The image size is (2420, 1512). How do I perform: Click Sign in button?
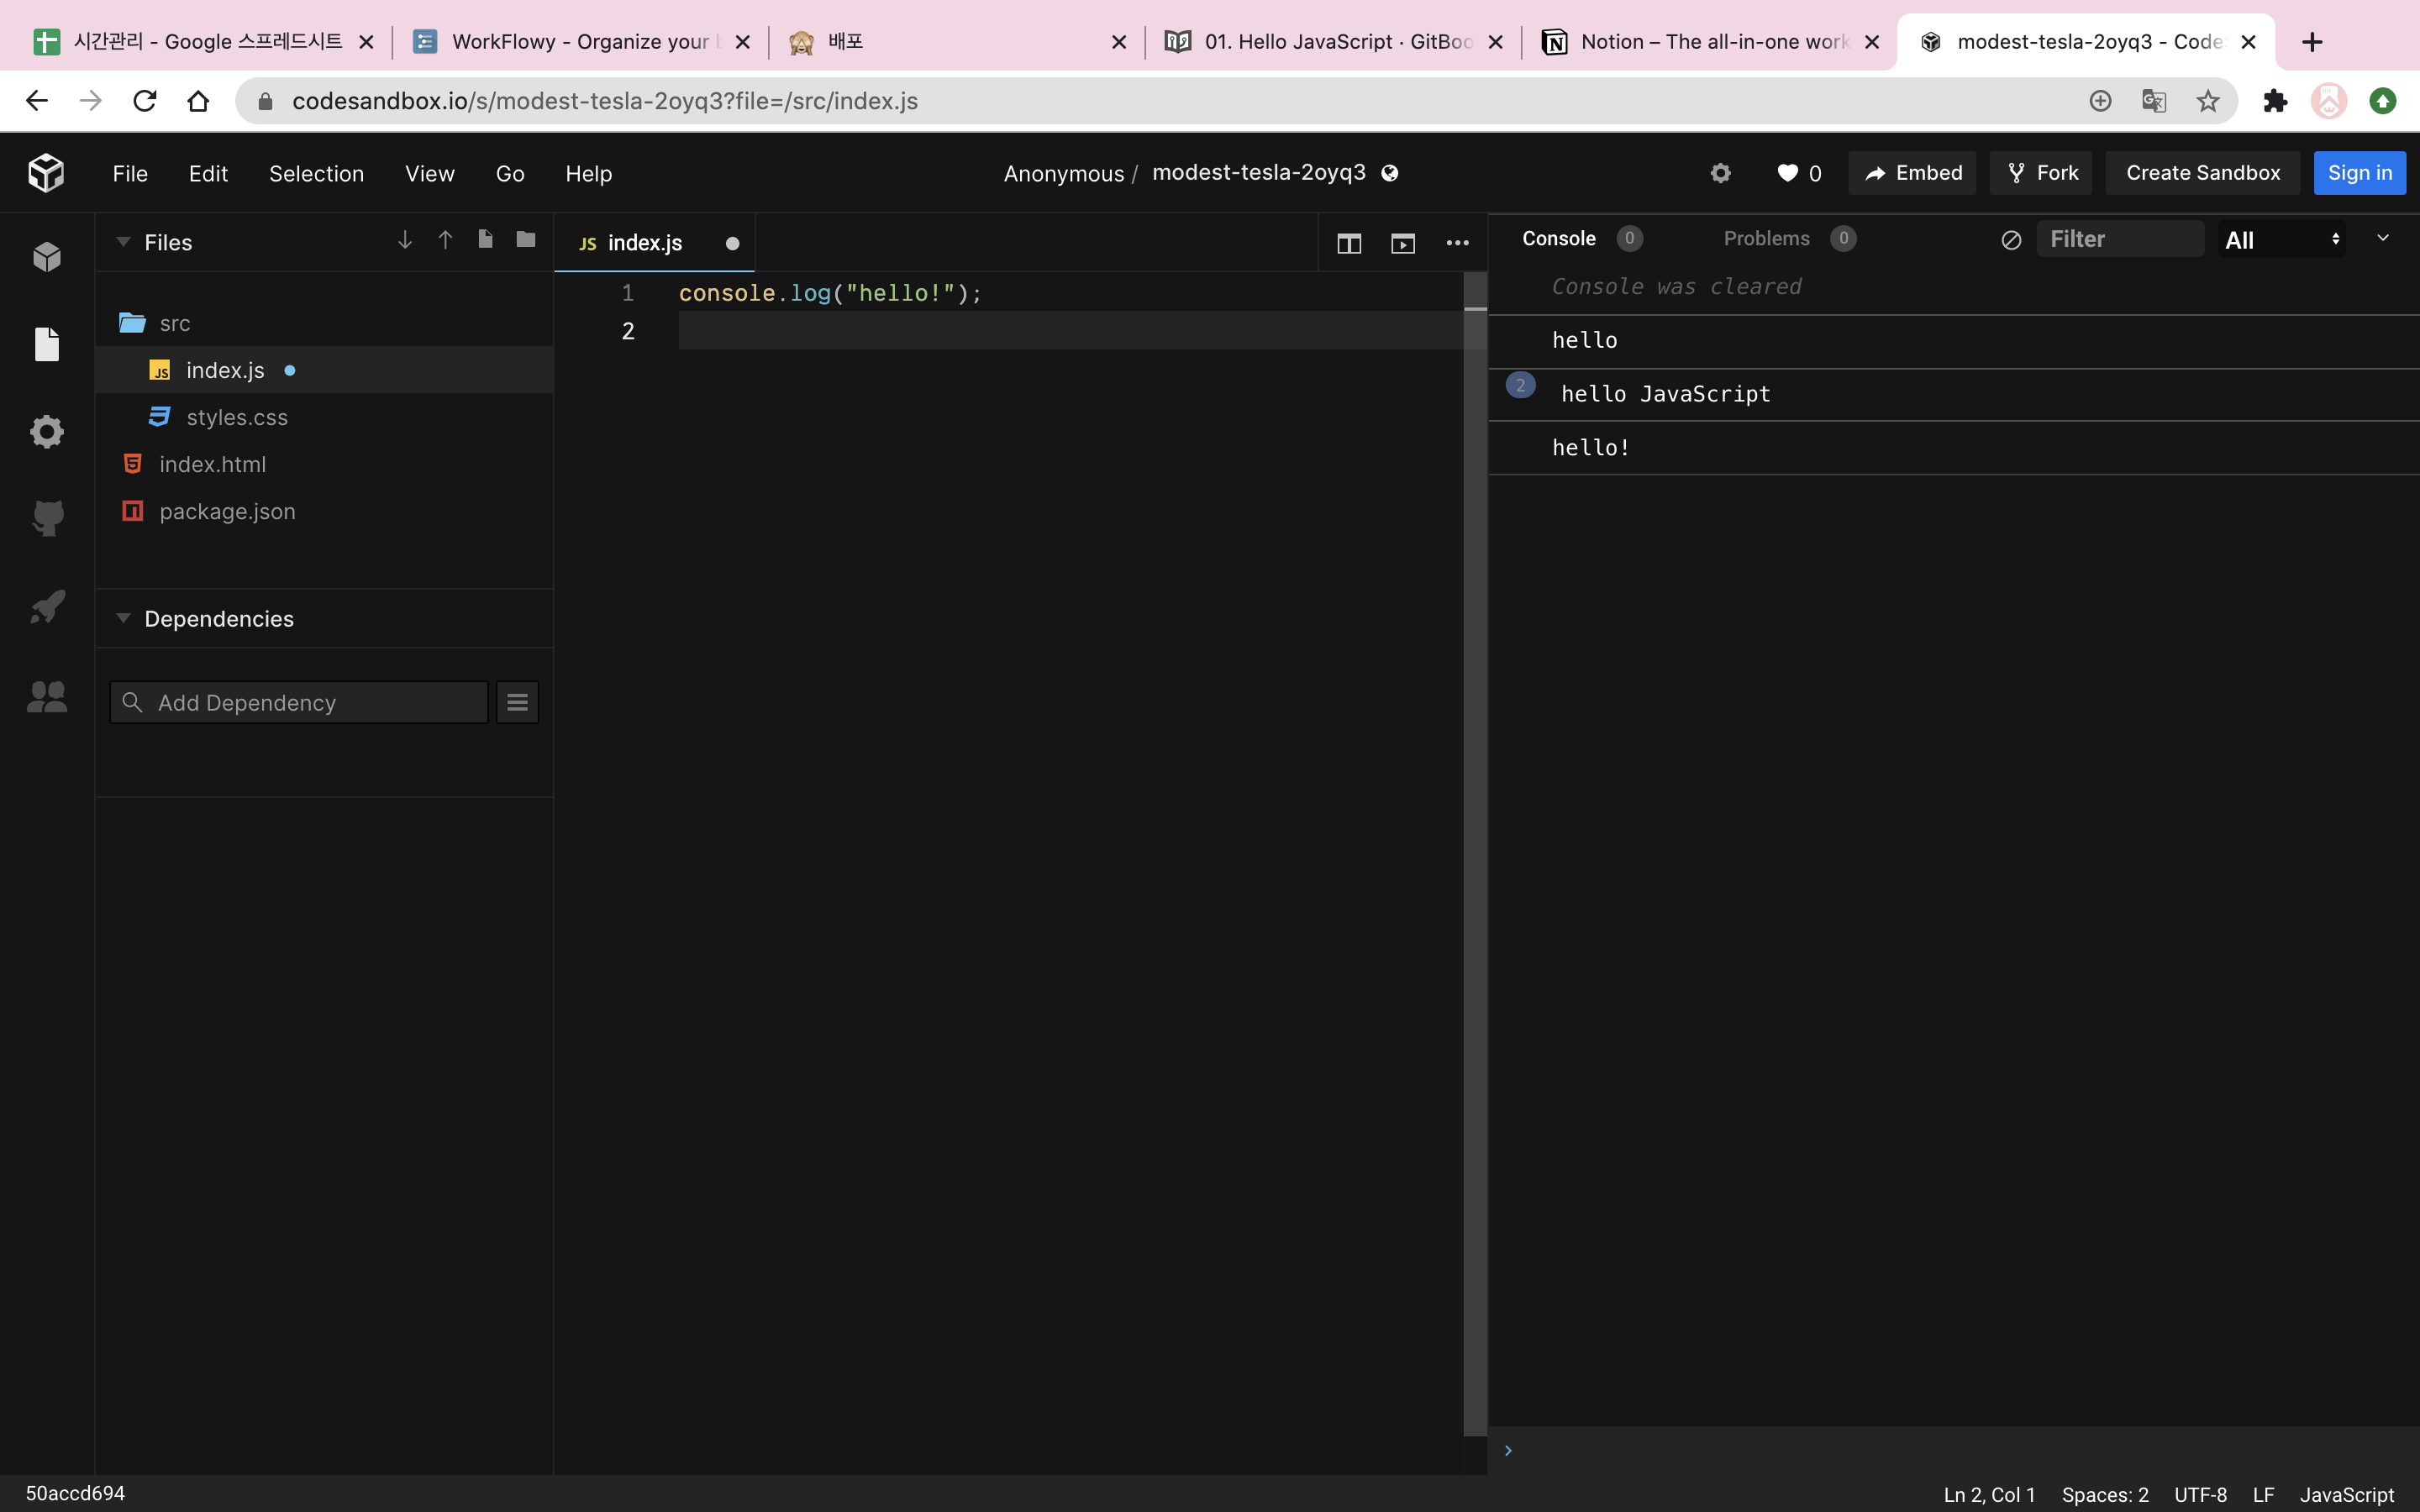[2360, 173]
